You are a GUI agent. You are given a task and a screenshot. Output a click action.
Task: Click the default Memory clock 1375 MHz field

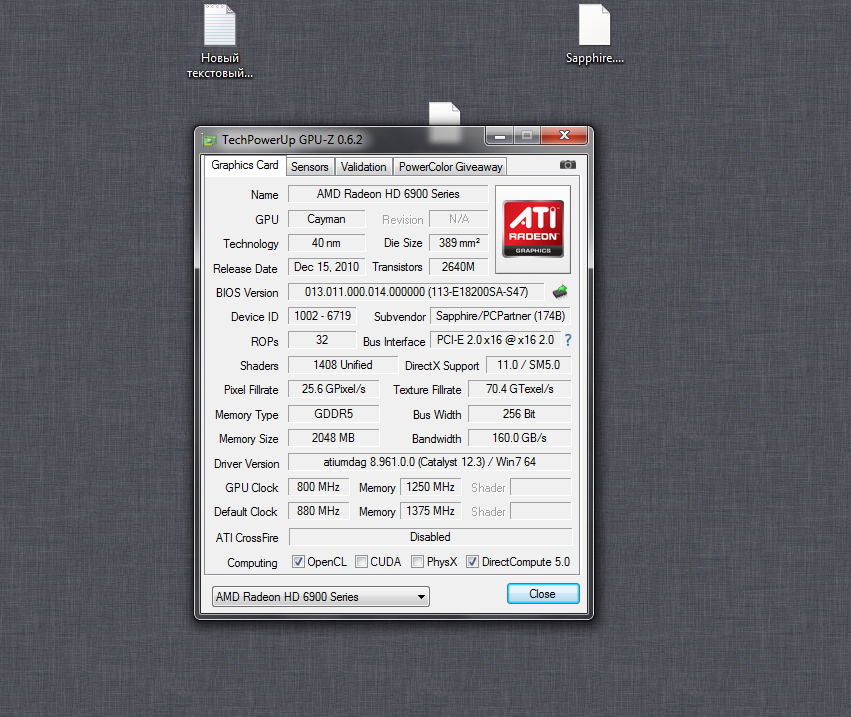pos(431,511)
